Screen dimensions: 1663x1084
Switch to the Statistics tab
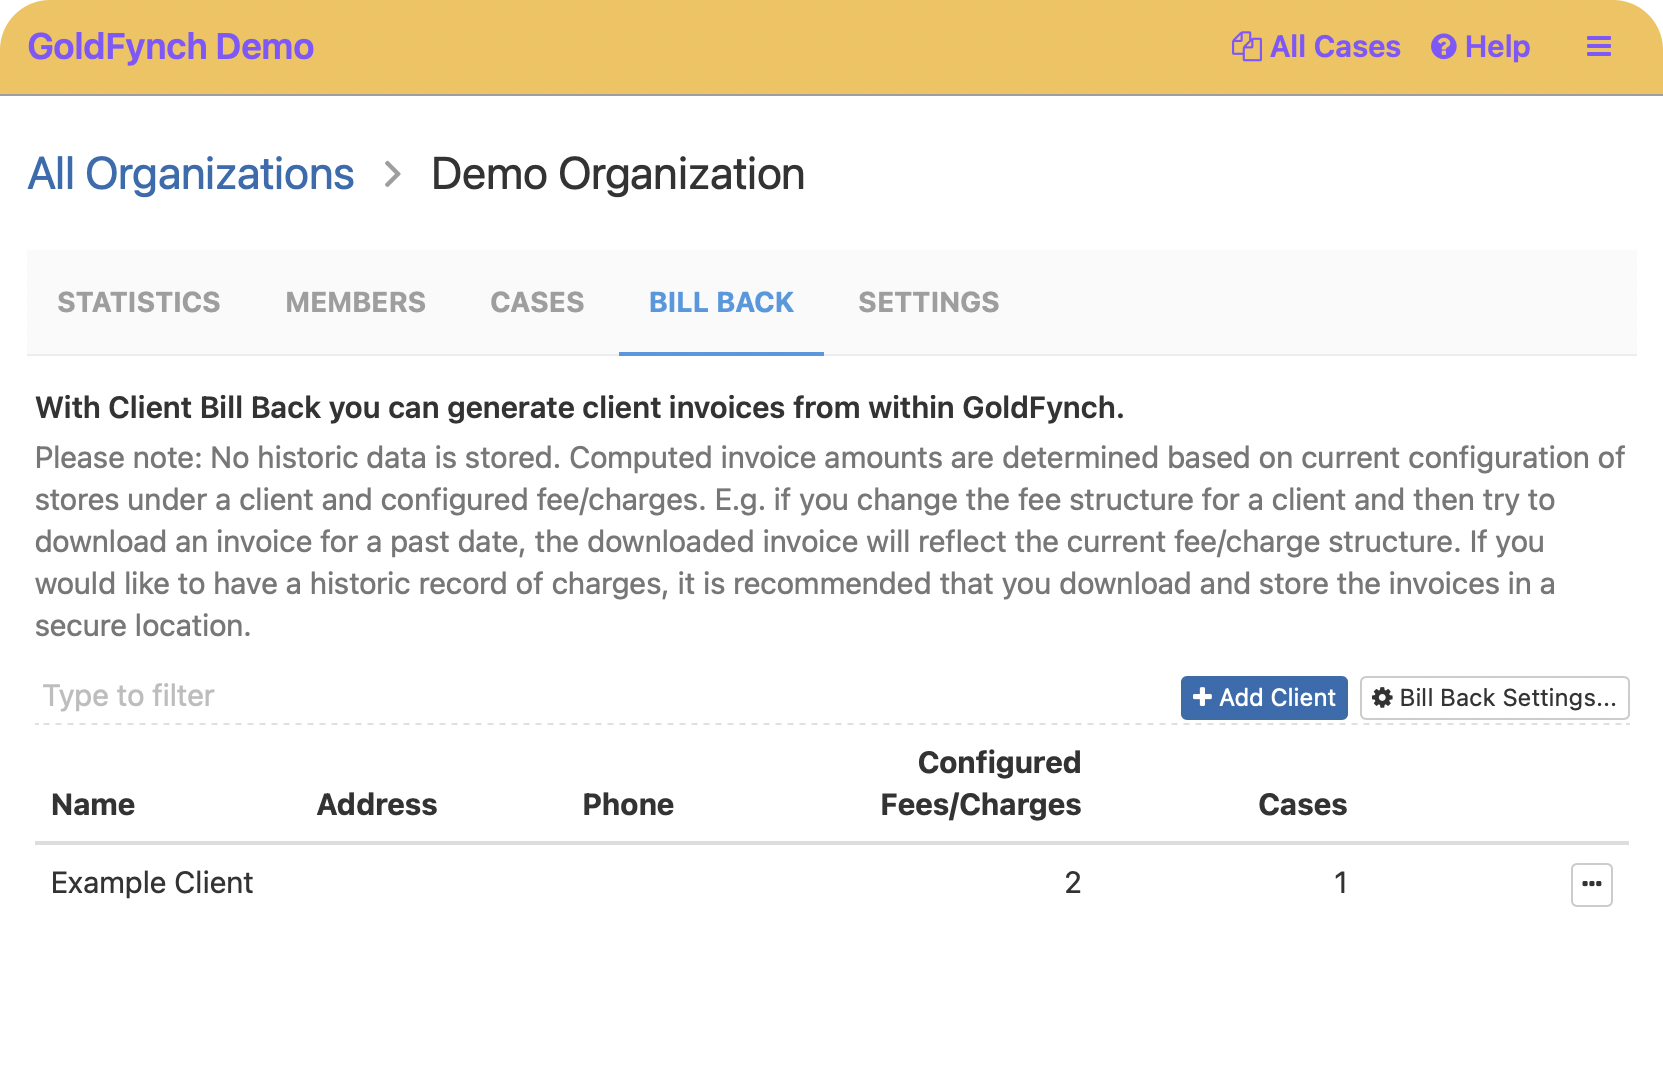coord(139,302)
